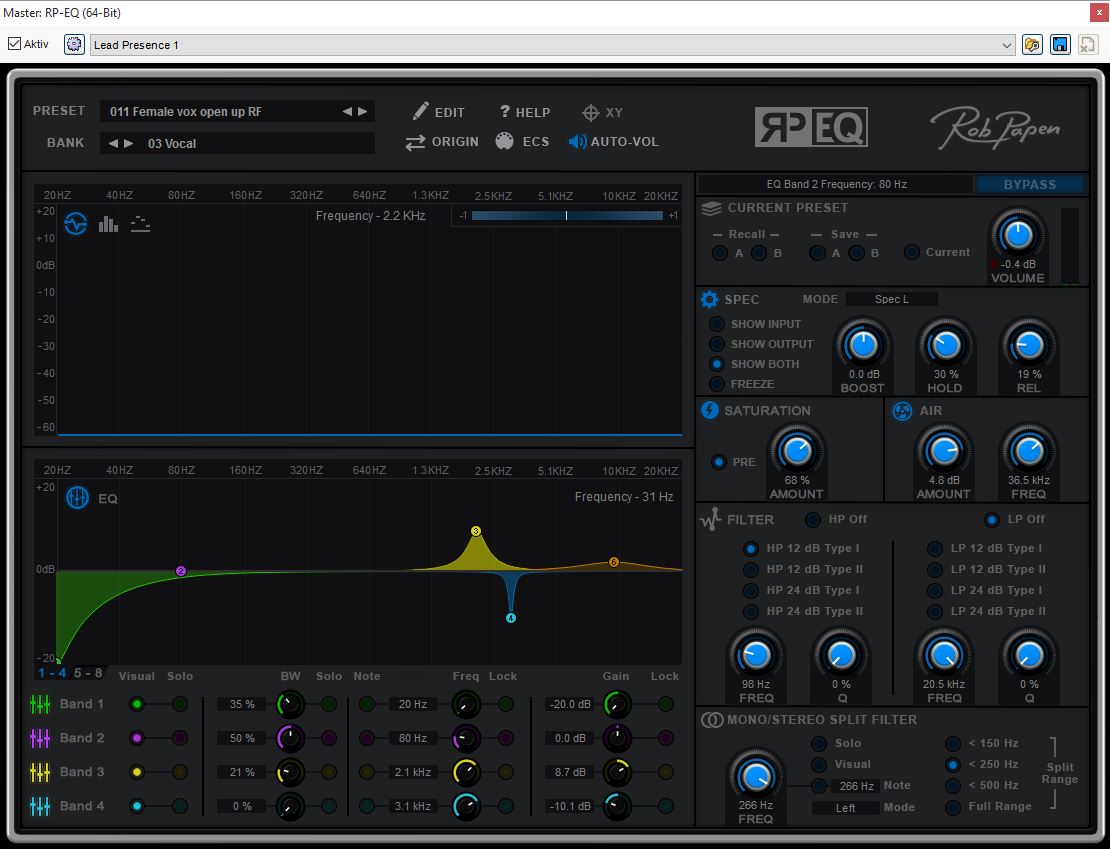The width and height of the screenshot is (1110, 849).
Task: Save to preset slot A
Action: pyautogui.click(x=817, y=253)
